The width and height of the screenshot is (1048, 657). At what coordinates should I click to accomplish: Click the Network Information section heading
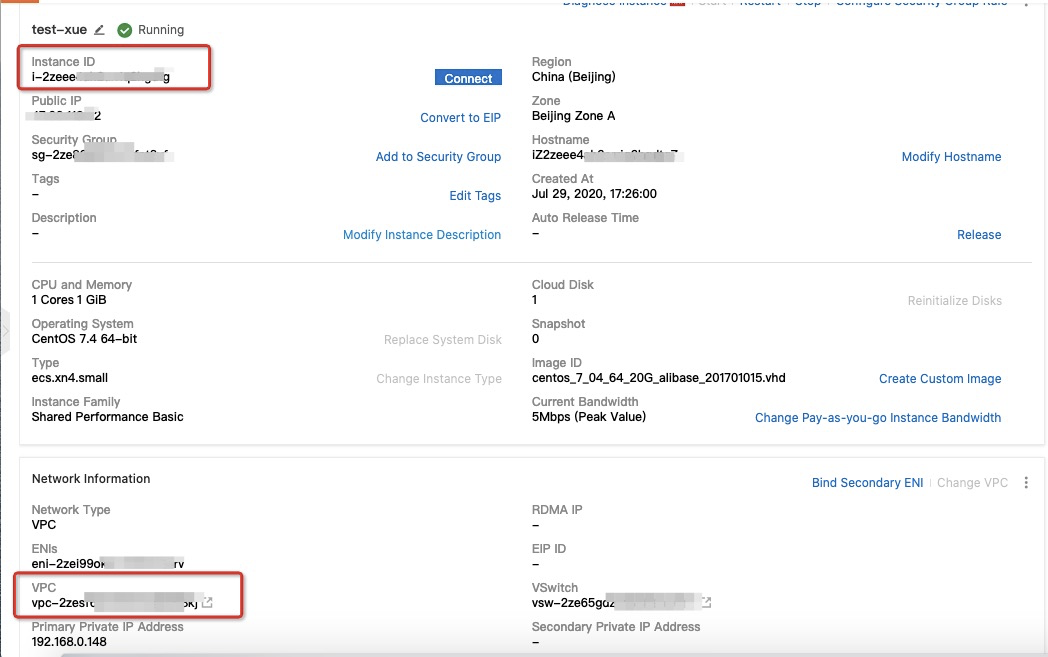coord(91,479)
